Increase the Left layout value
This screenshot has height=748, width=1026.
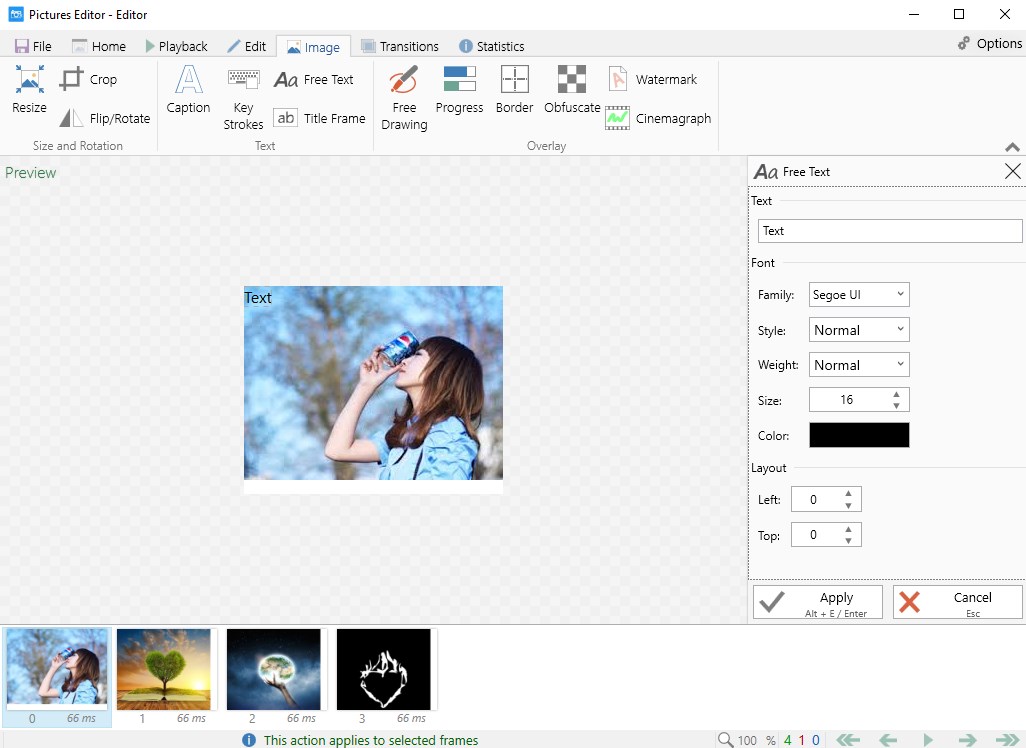tap(848, 494)
